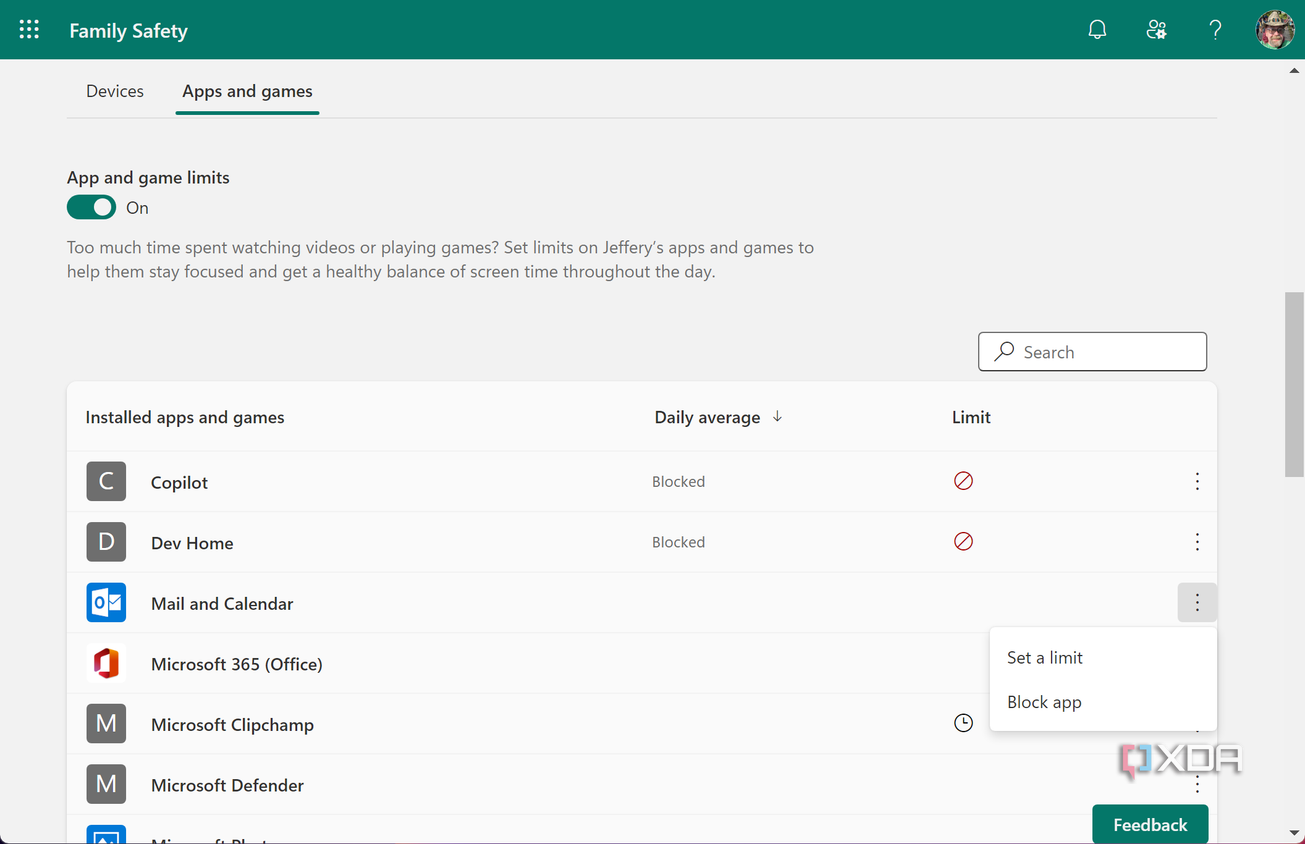The height and width of the screenshot is (844, 1305).
Task: Click Installed apps and games header
Action: pos(185,417)
